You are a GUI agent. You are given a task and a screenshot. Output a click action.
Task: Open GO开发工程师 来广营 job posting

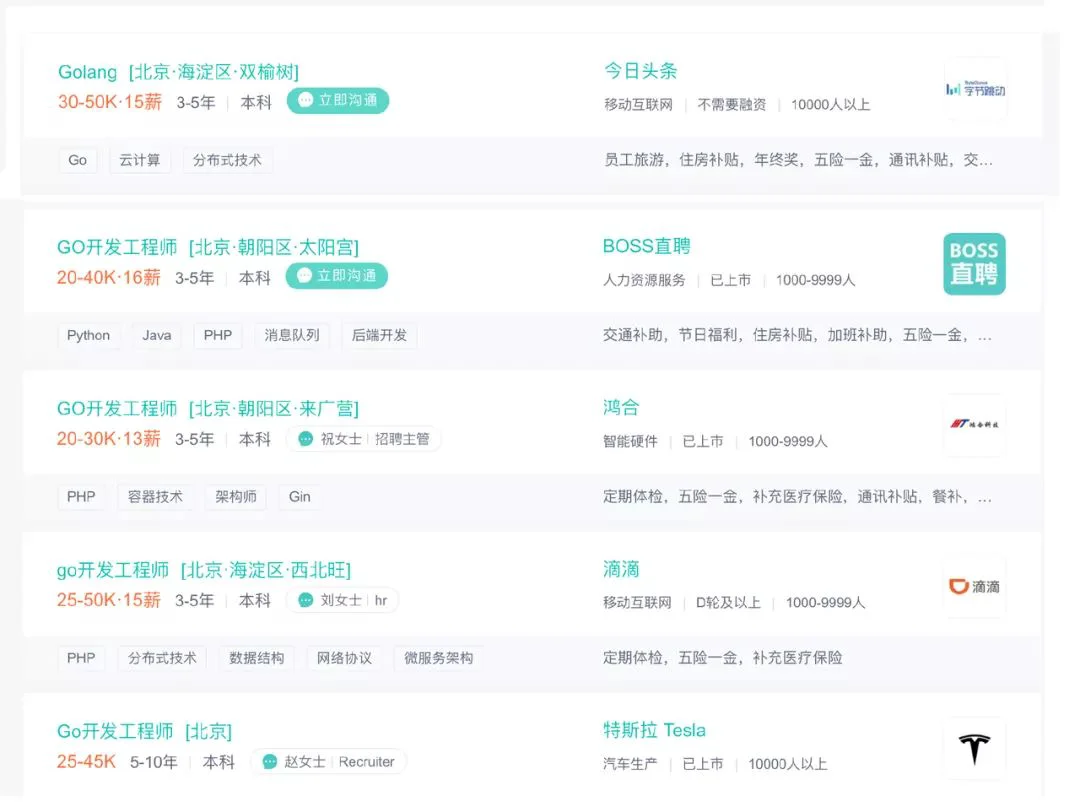coord(207,408)
